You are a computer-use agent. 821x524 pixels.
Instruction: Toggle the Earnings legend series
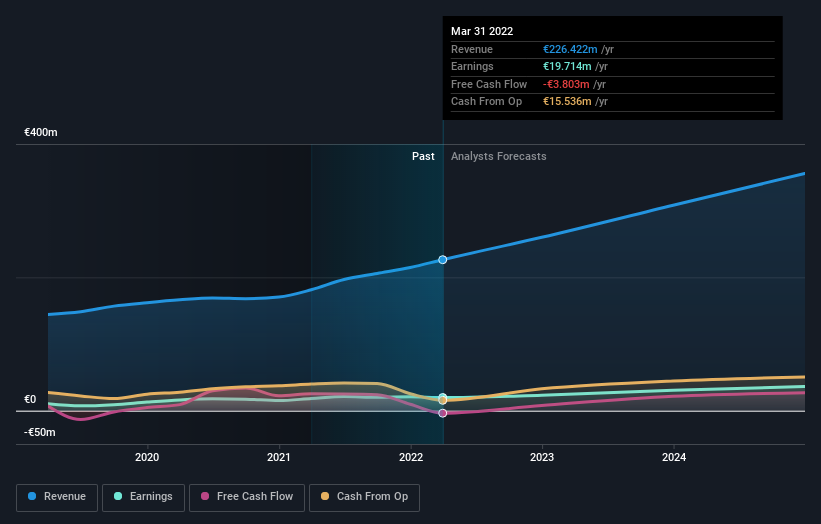pos(143,497)
